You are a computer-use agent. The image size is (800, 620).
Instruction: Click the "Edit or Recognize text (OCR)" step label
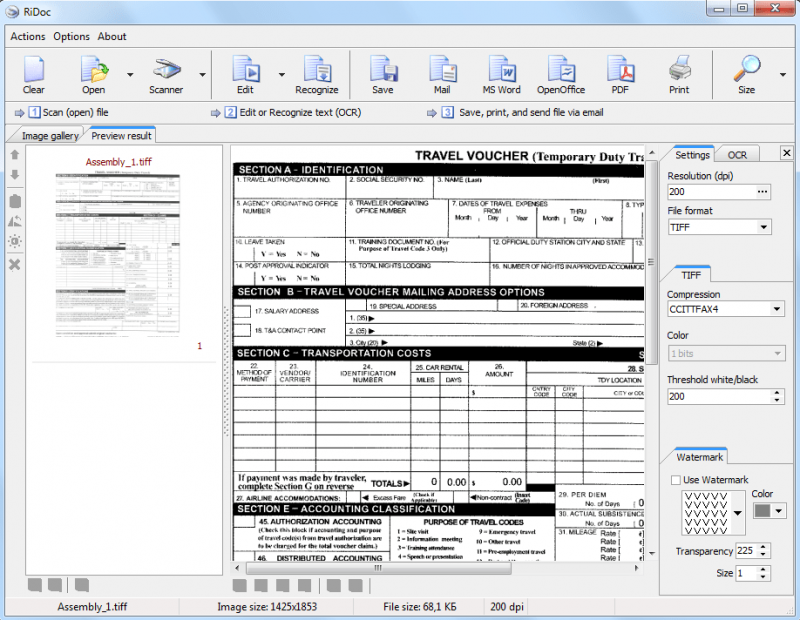coord(300,112)
